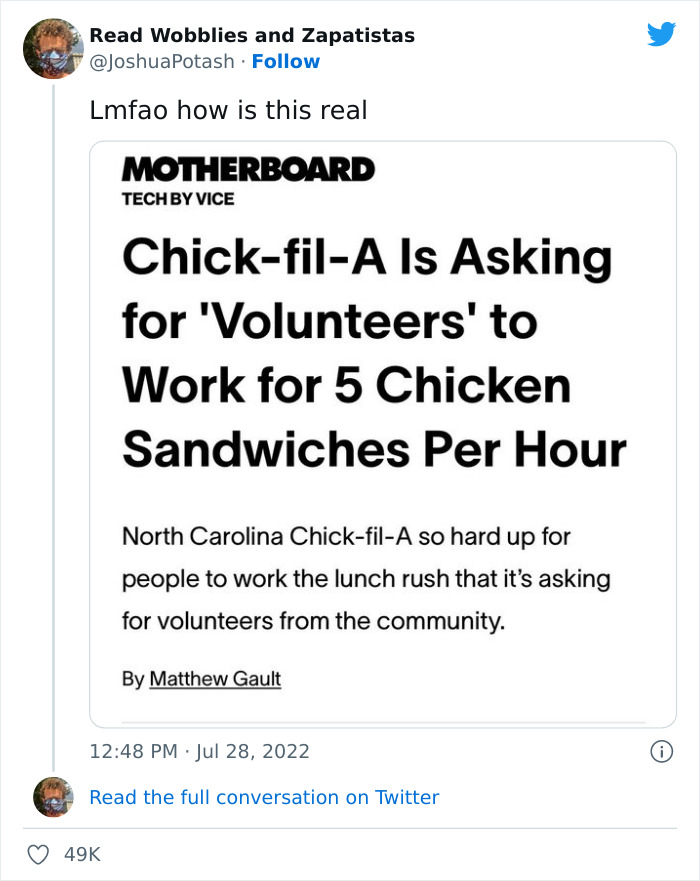Viewport: 700px width, 881px height.
Task: Open the display name 'Read Wobblies and Zapatistas'
Action: (253, 35)
